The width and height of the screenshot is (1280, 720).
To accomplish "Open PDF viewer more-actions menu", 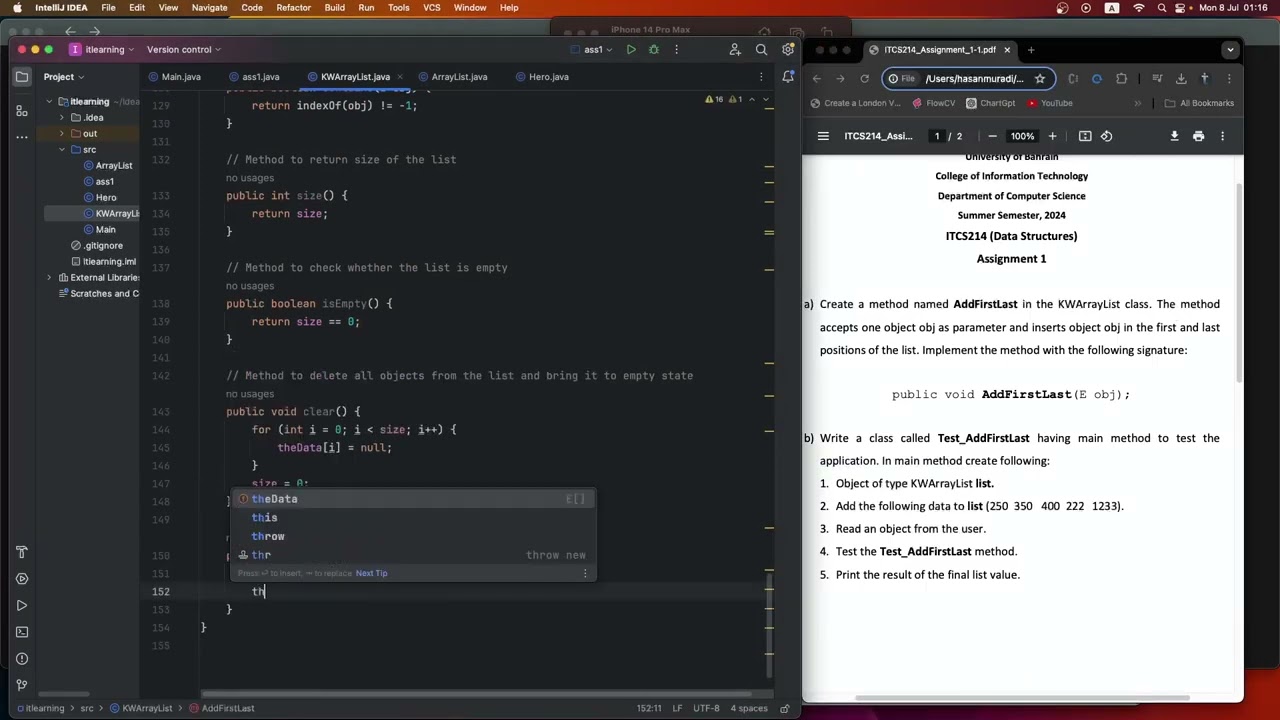I will pyautogui.click(x=1222, y=136).
